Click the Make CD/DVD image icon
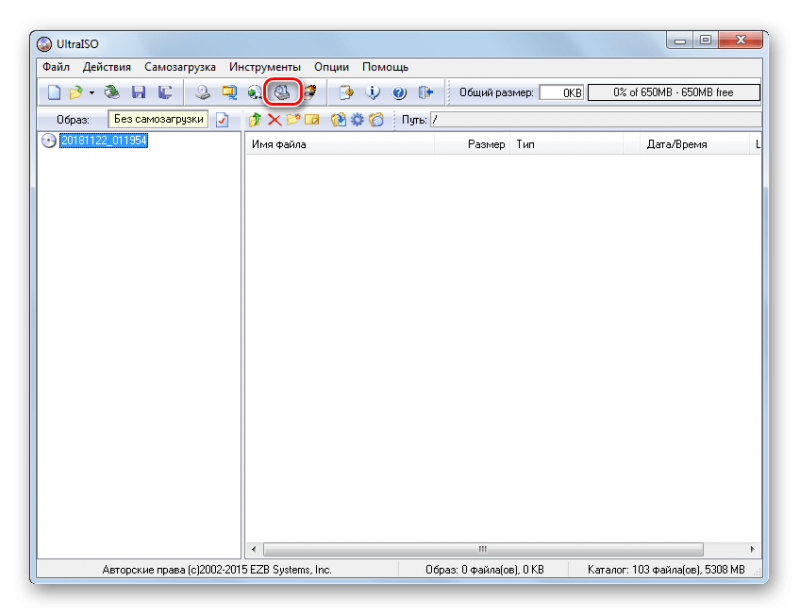This screenshot has height=615, width=800. pos(203,92)
